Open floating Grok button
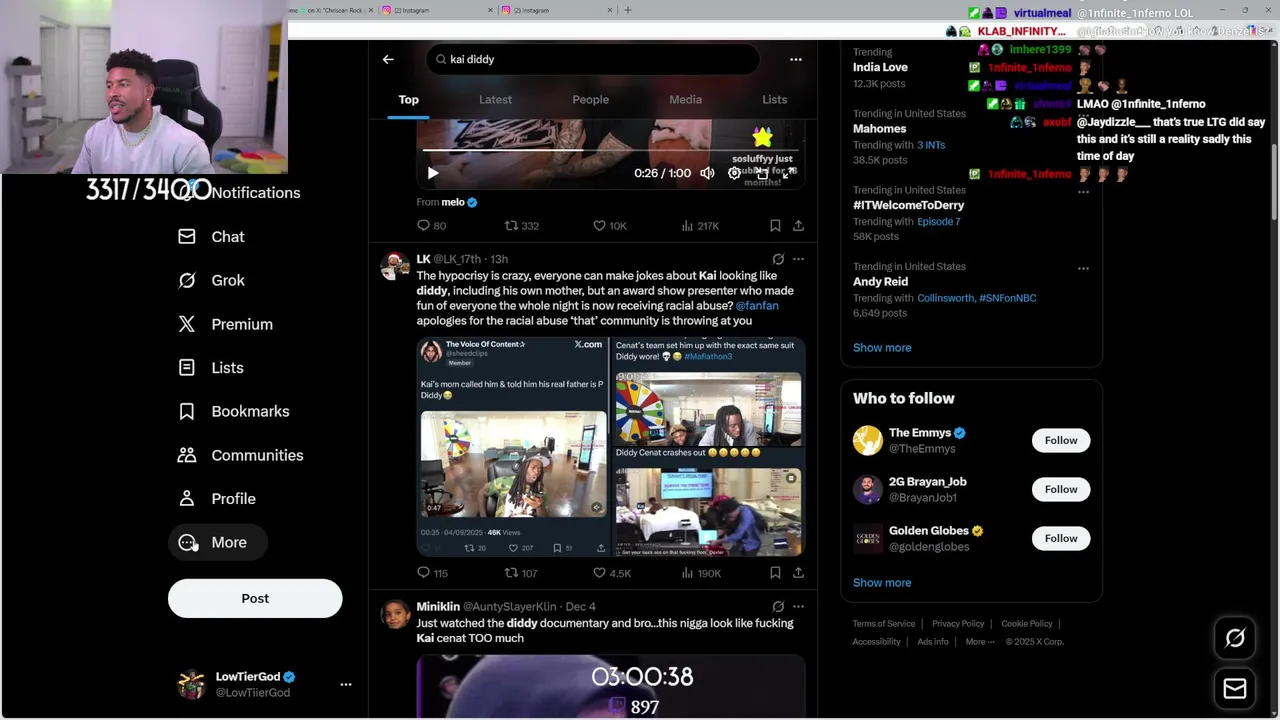Viewport: 1280px width, 720px height. tap(1235, 638)
